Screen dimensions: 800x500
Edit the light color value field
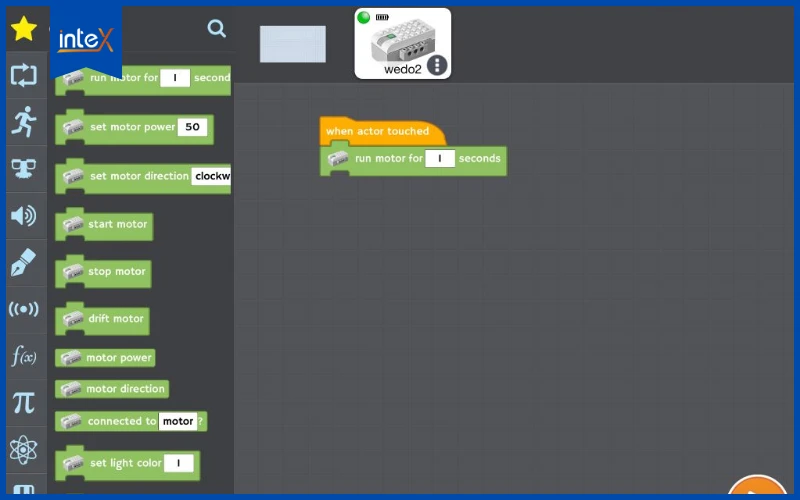pyautogui.click(x=179, y=463)
